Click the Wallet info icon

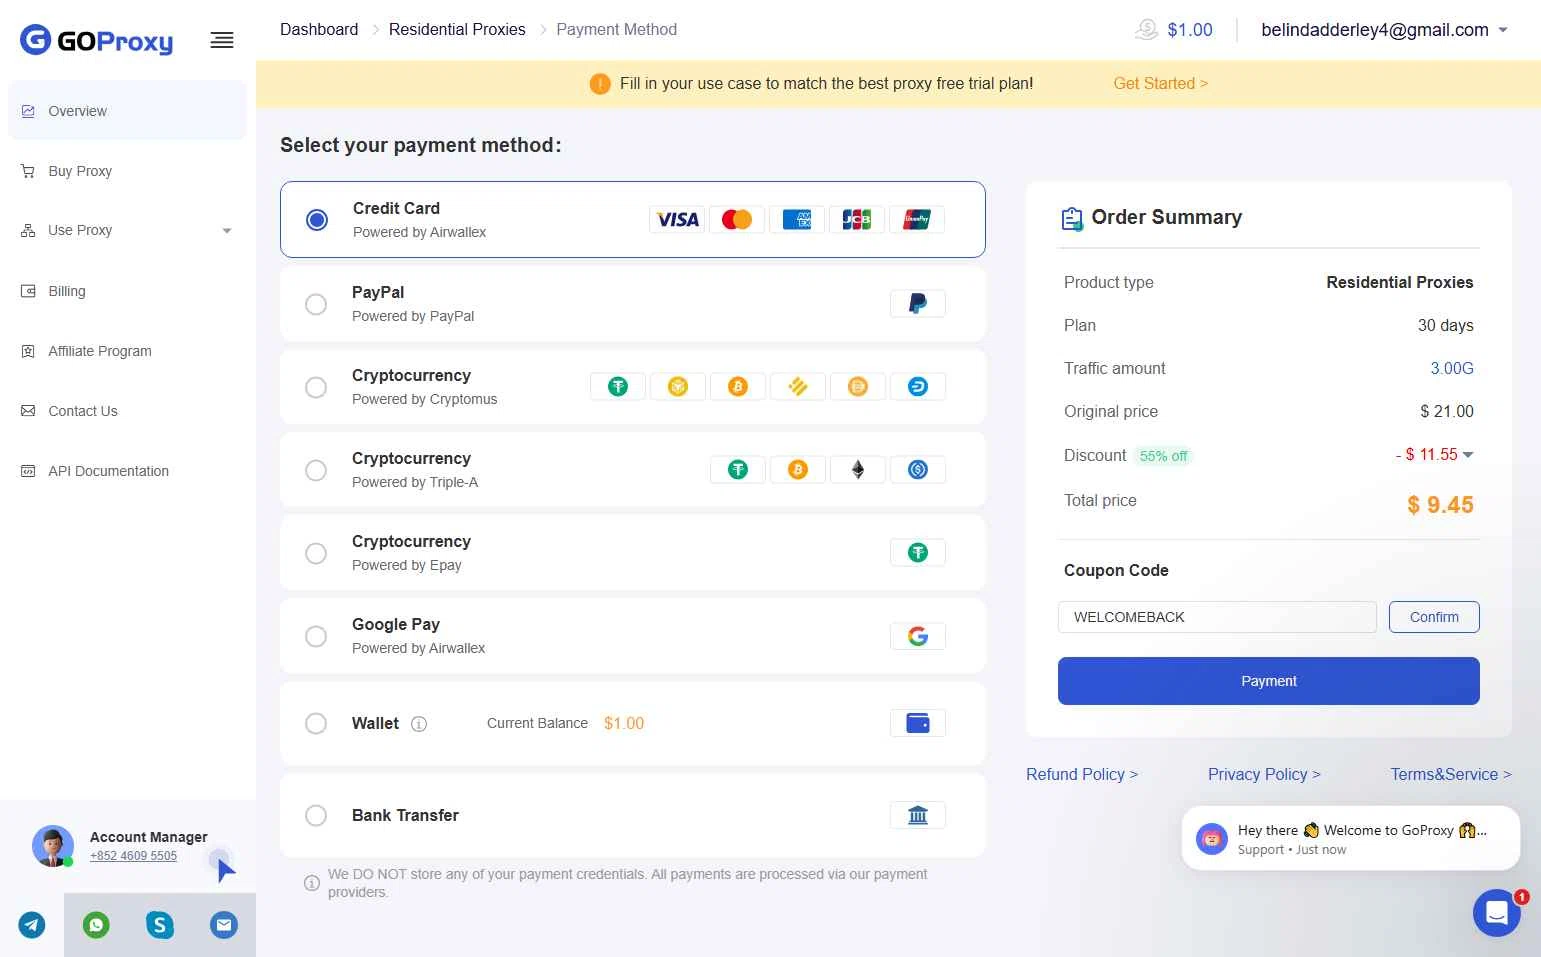point(419,724)
